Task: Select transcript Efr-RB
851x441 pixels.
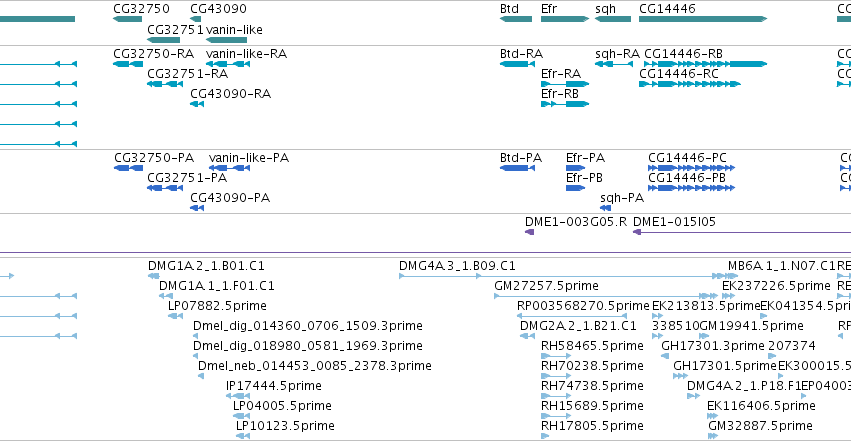Action: [565, 104]
